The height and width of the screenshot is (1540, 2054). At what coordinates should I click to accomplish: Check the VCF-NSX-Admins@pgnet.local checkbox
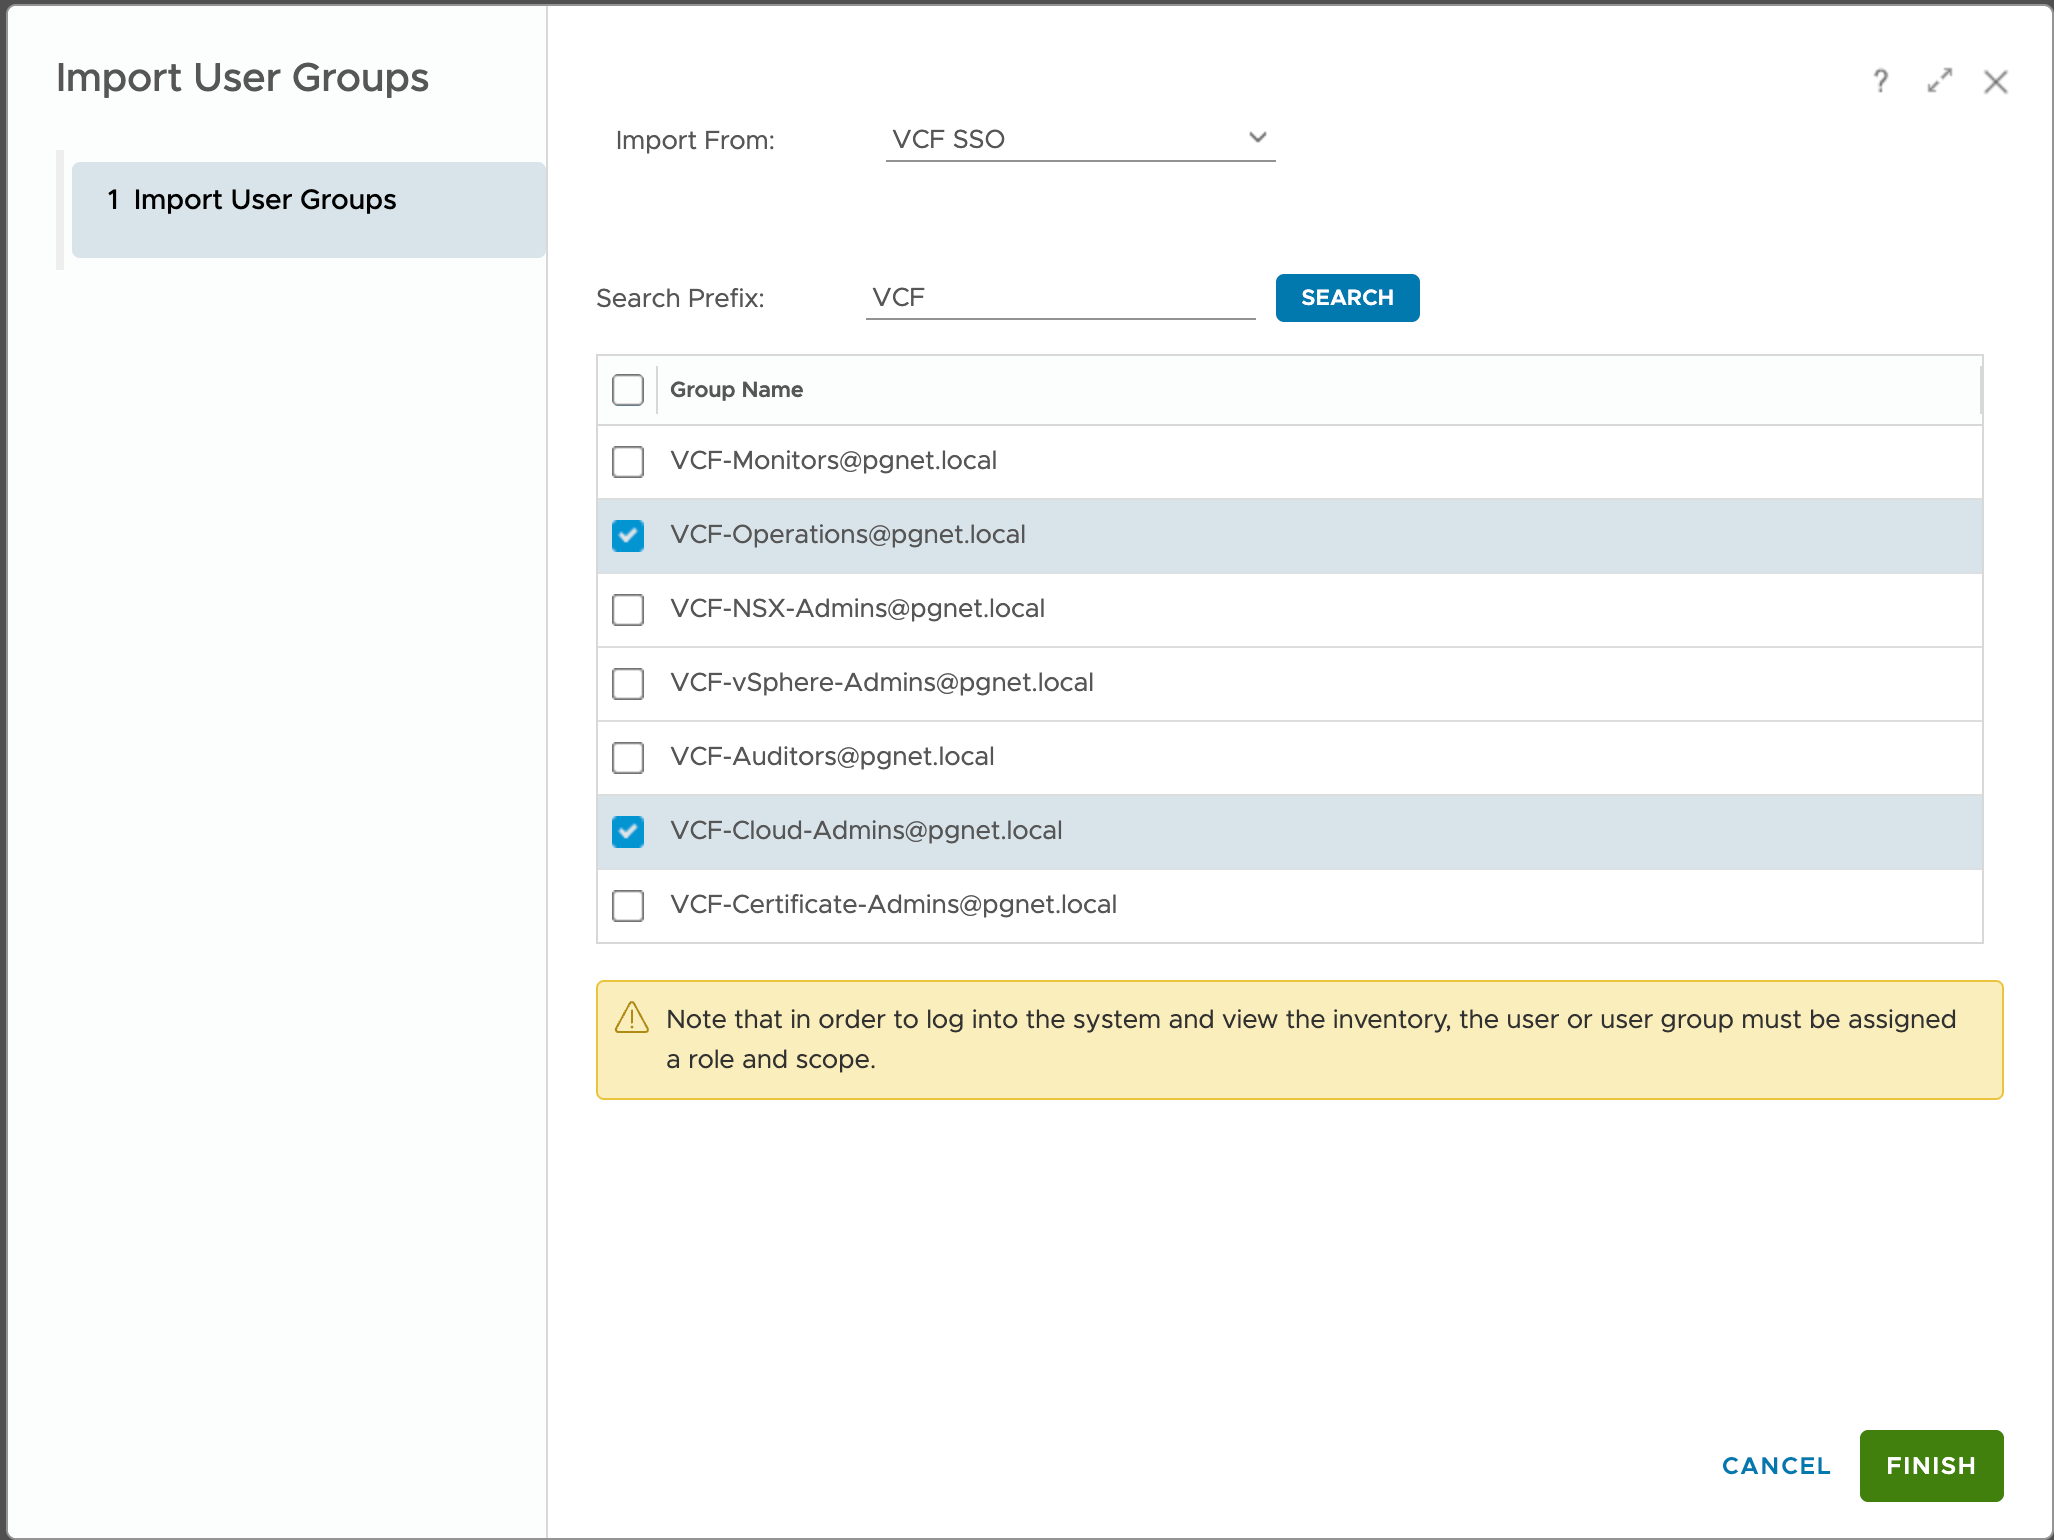click(x=628, y=610)
